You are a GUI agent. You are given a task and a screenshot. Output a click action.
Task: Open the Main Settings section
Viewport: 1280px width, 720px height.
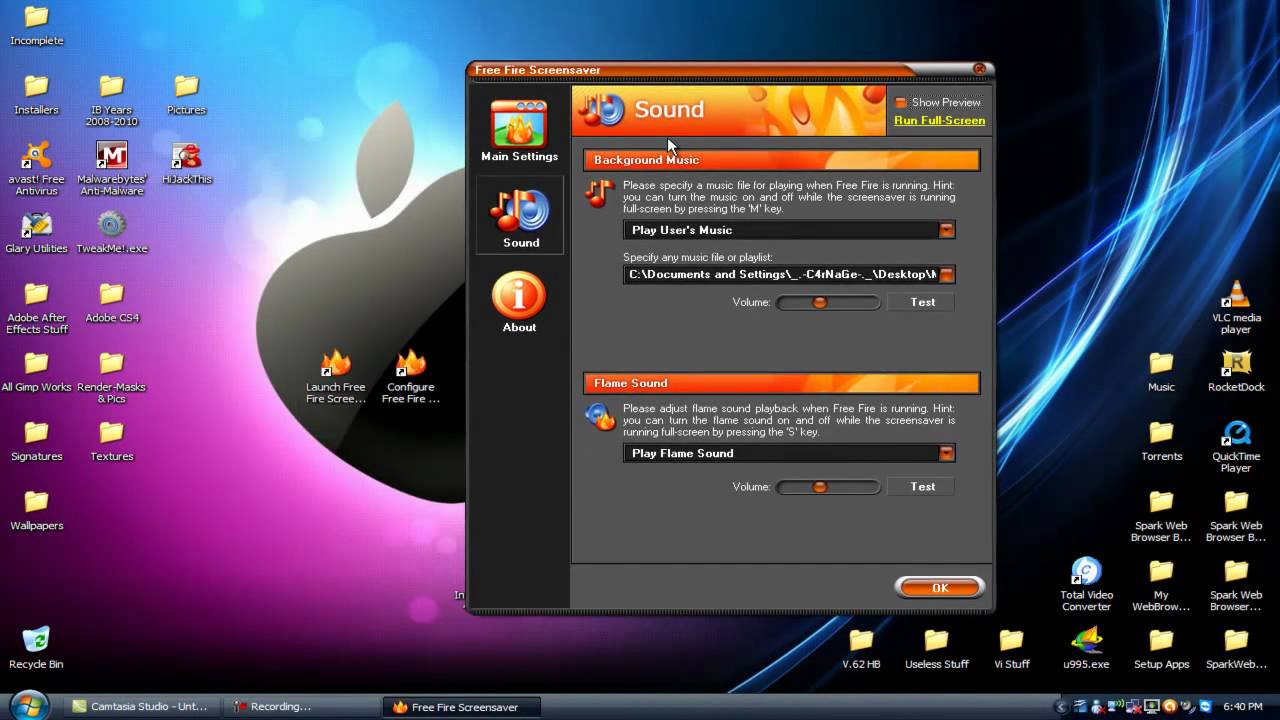pos(519,131)
